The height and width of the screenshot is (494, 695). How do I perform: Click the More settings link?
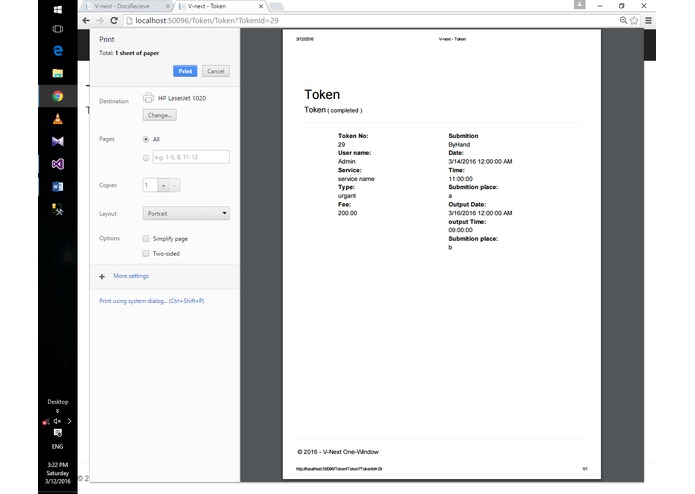pos(131,276)
